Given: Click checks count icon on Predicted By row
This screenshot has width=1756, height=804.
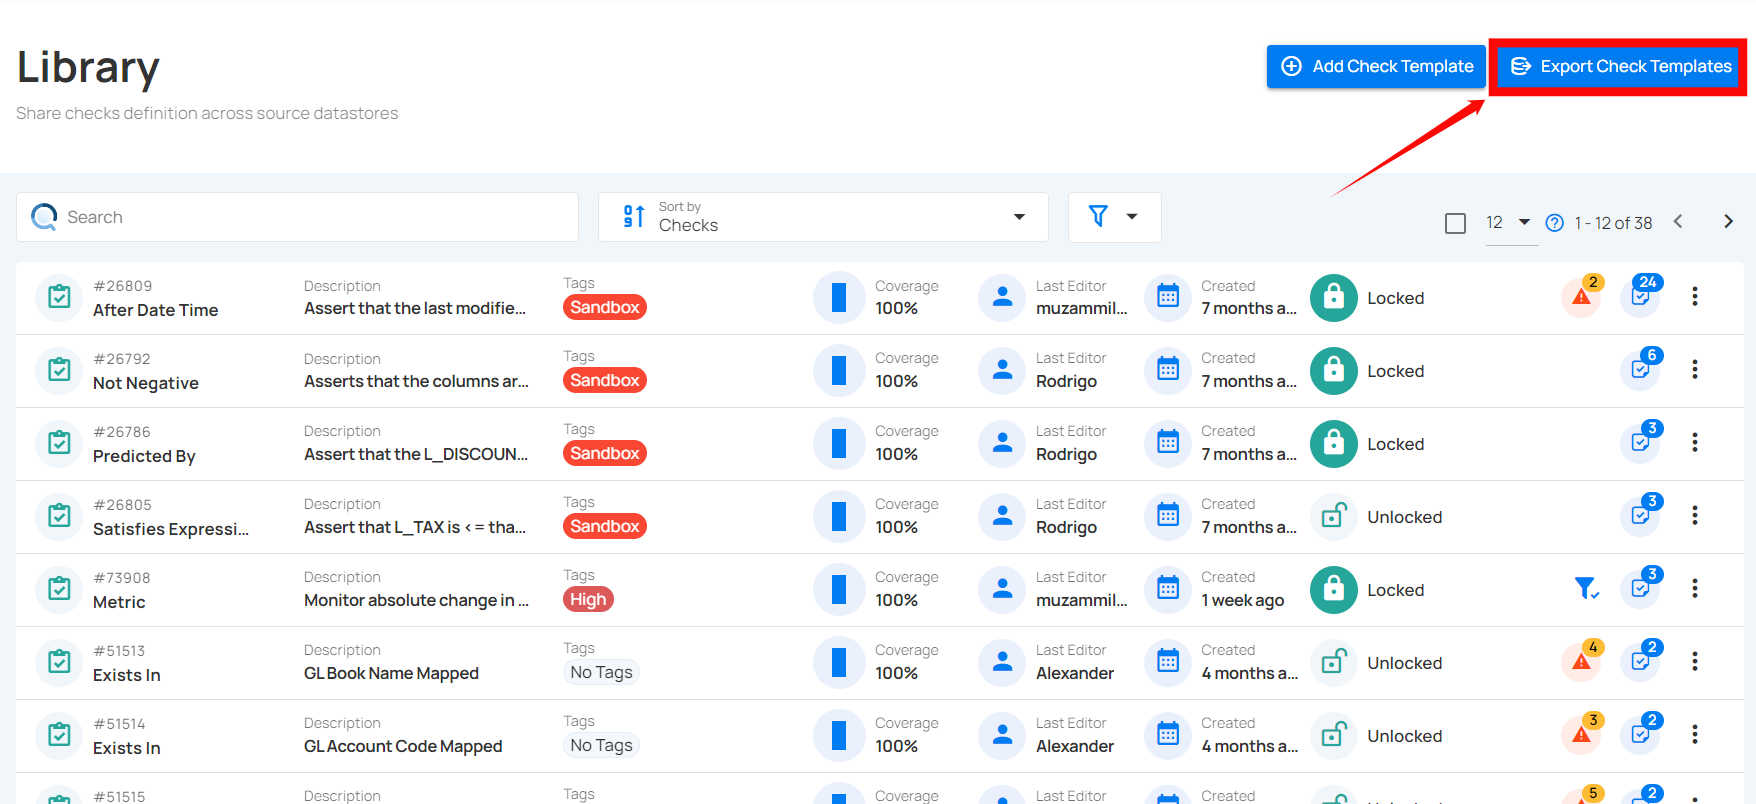Looking at the screenshot, I should (1641, 442).
